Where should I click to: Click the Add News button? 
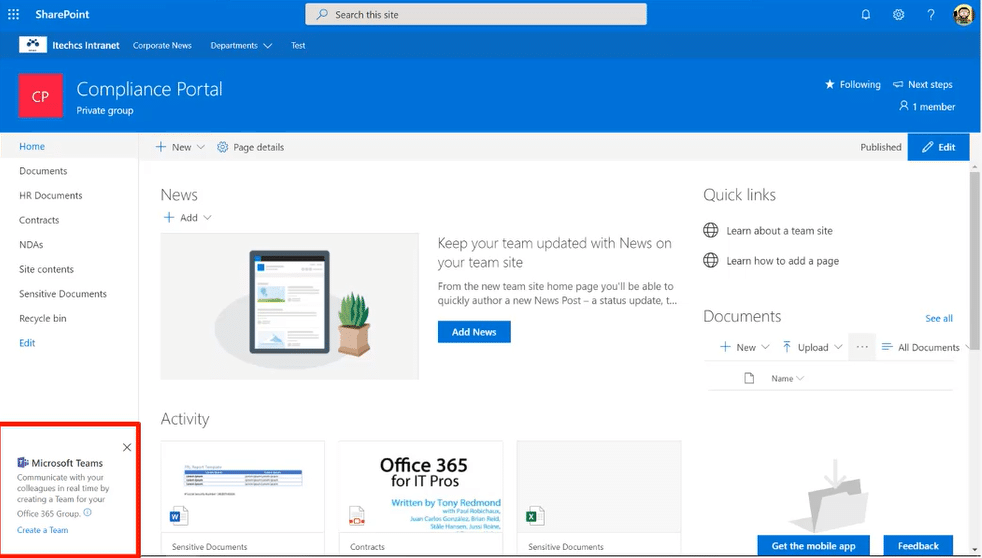point(474,332)
